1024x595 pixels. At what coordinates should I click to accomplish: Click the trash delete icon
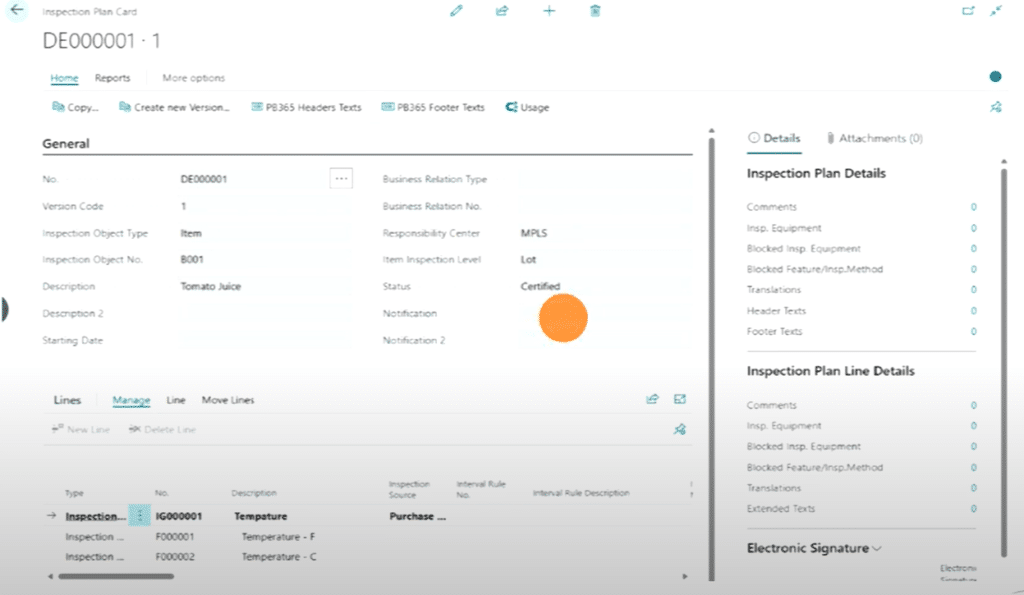595,11
